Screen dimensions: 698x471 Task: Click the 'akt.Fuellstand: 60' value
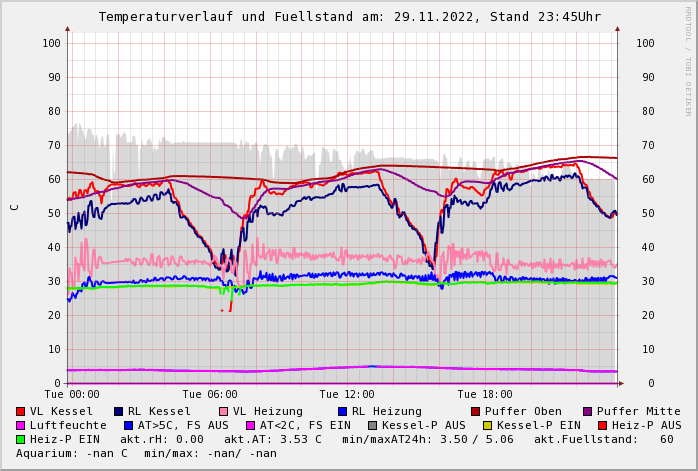click(604, 439)
